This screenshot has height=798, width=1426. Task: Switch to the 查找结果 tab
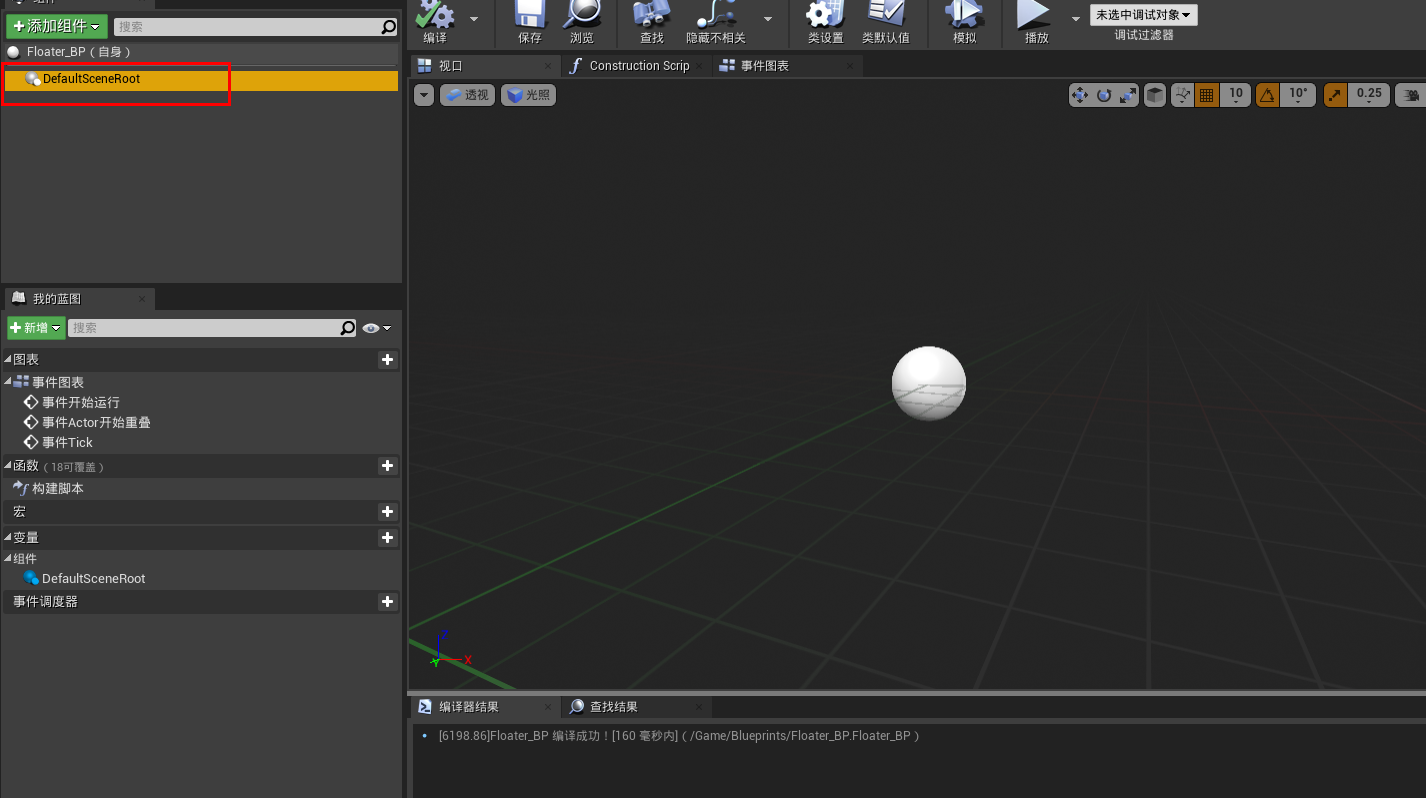tap(613, 706)
